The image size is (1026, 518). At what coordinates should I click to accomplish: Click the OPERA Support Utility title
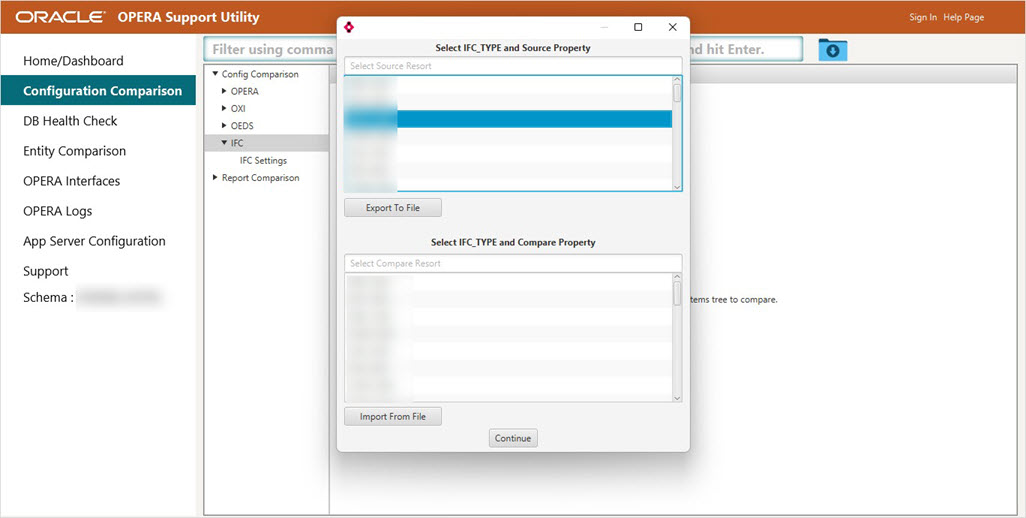tap(188, 17)
